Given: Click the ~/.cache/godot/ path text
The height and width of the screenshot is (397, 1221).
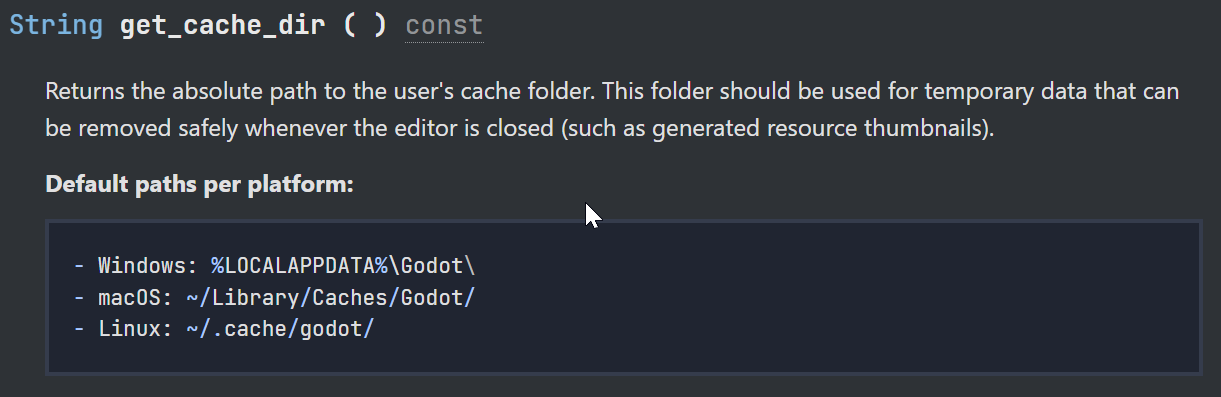Looking at the screenshot, I should tap(279, 329).
